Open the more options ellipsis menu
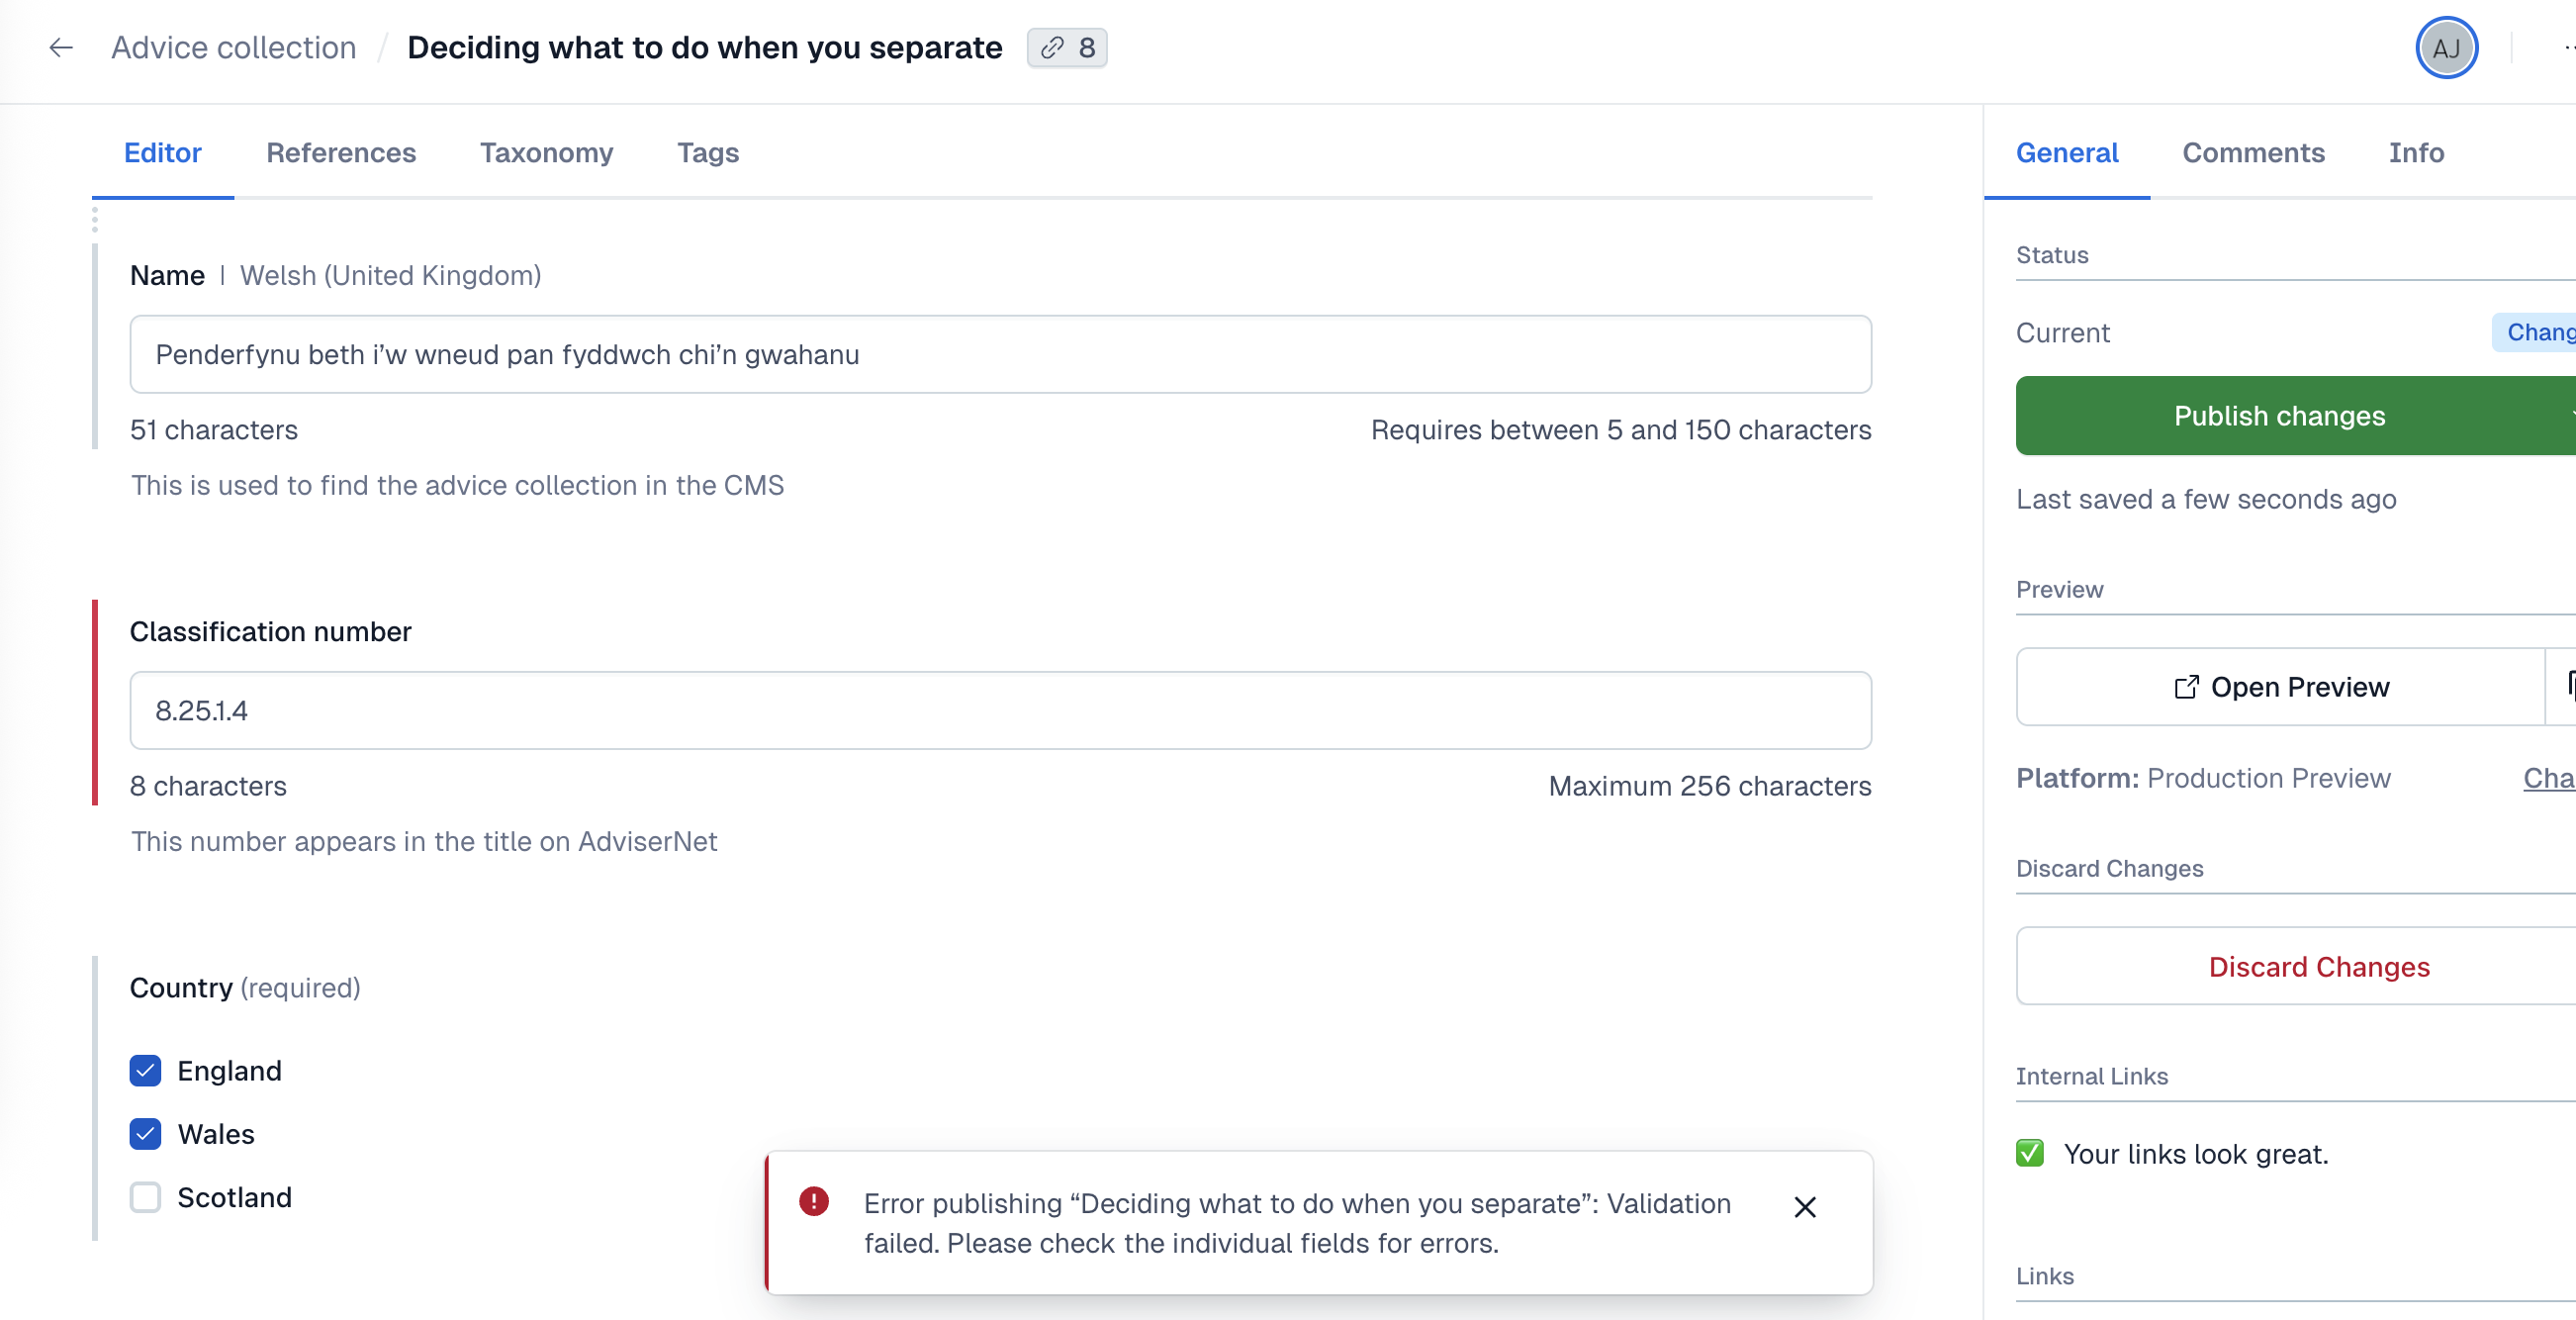 2570,47
